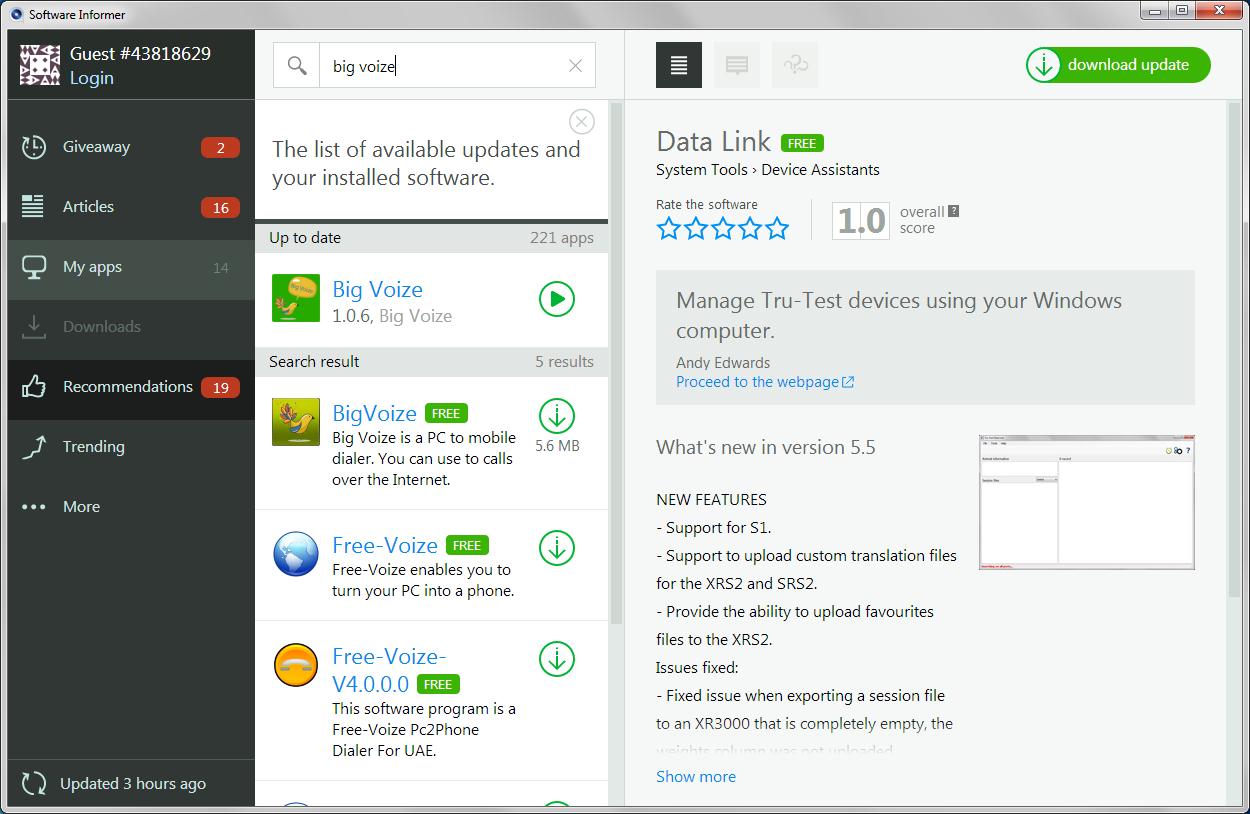Open the related apps tab icon
The width and height of the screenshot is (1250, 814).
[x=795, y=65]
